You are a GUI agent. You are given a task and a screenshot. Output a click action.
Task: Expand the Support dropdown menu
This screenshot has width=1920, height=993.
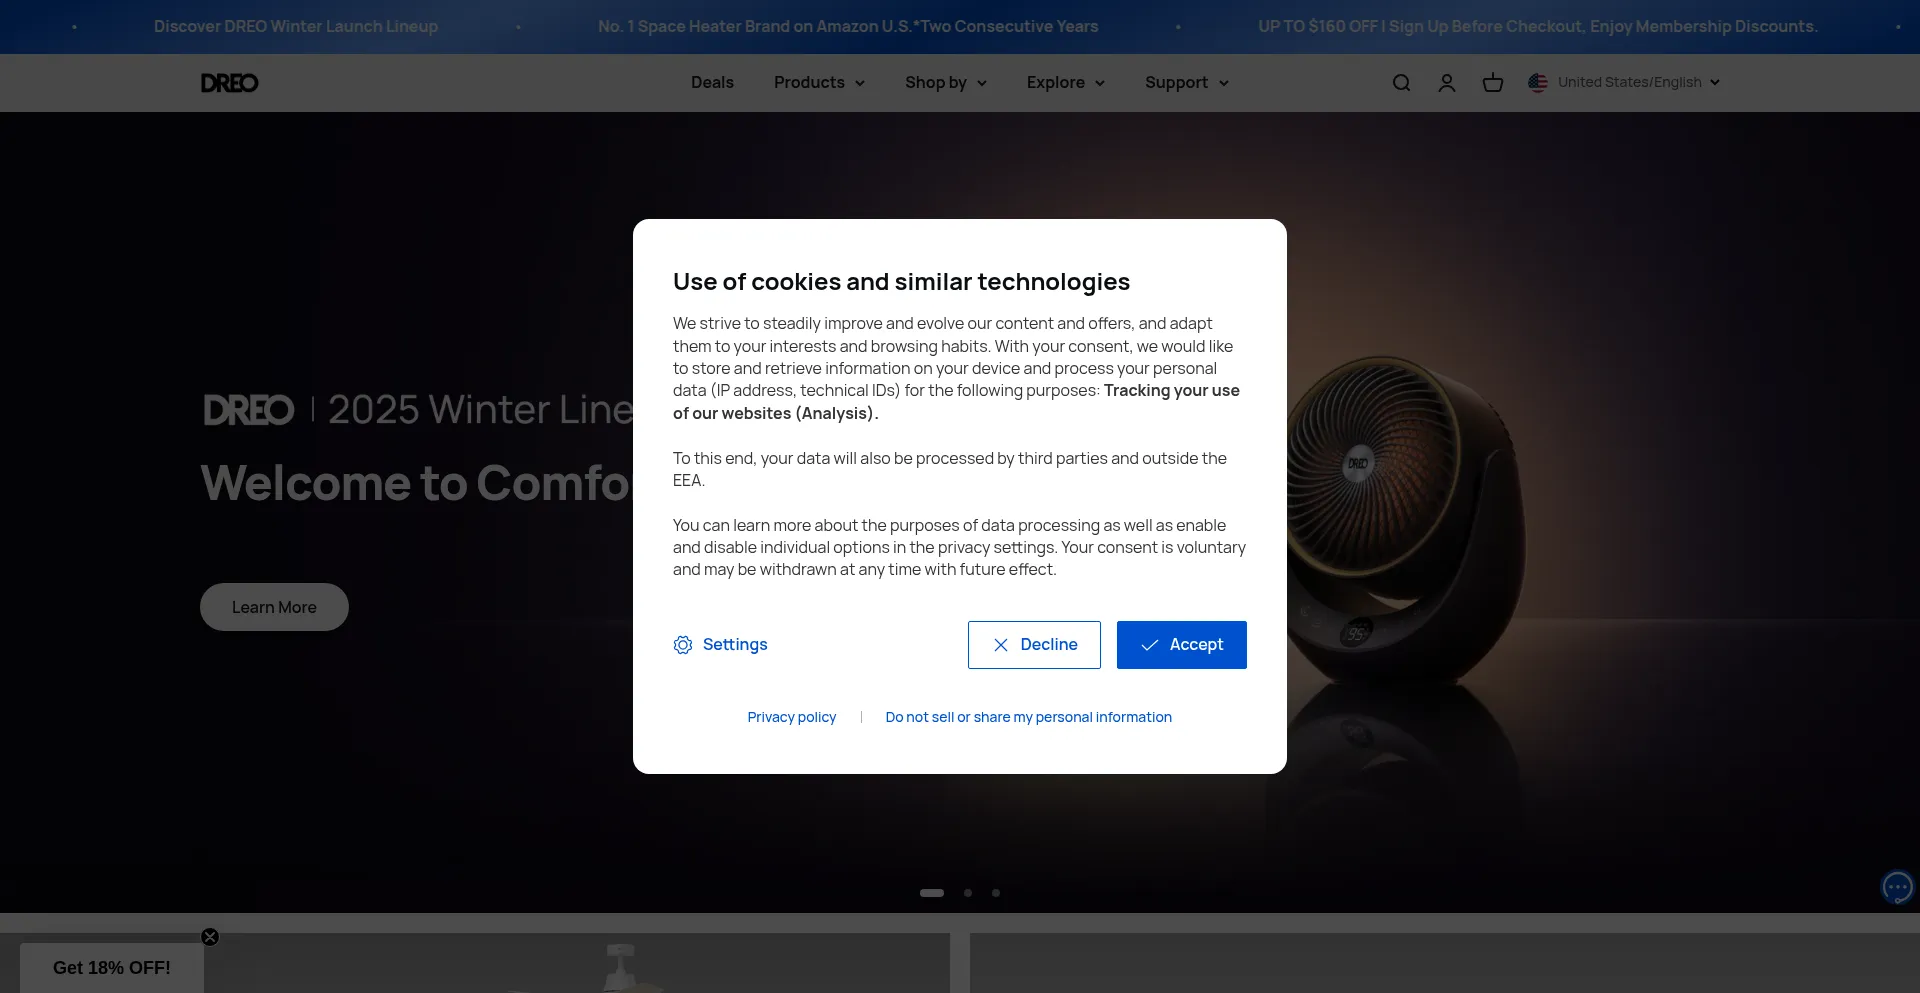[1186, 83]
